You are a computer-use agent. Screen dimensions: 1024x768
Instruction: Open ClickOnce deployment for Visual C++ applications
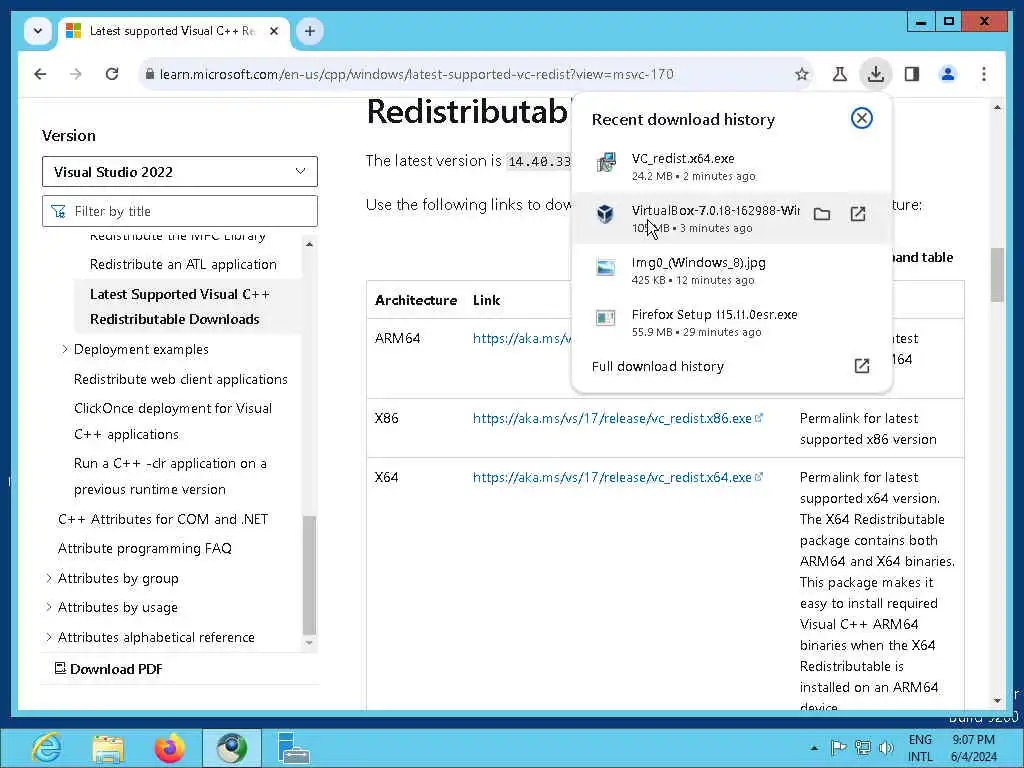[172, 421]
